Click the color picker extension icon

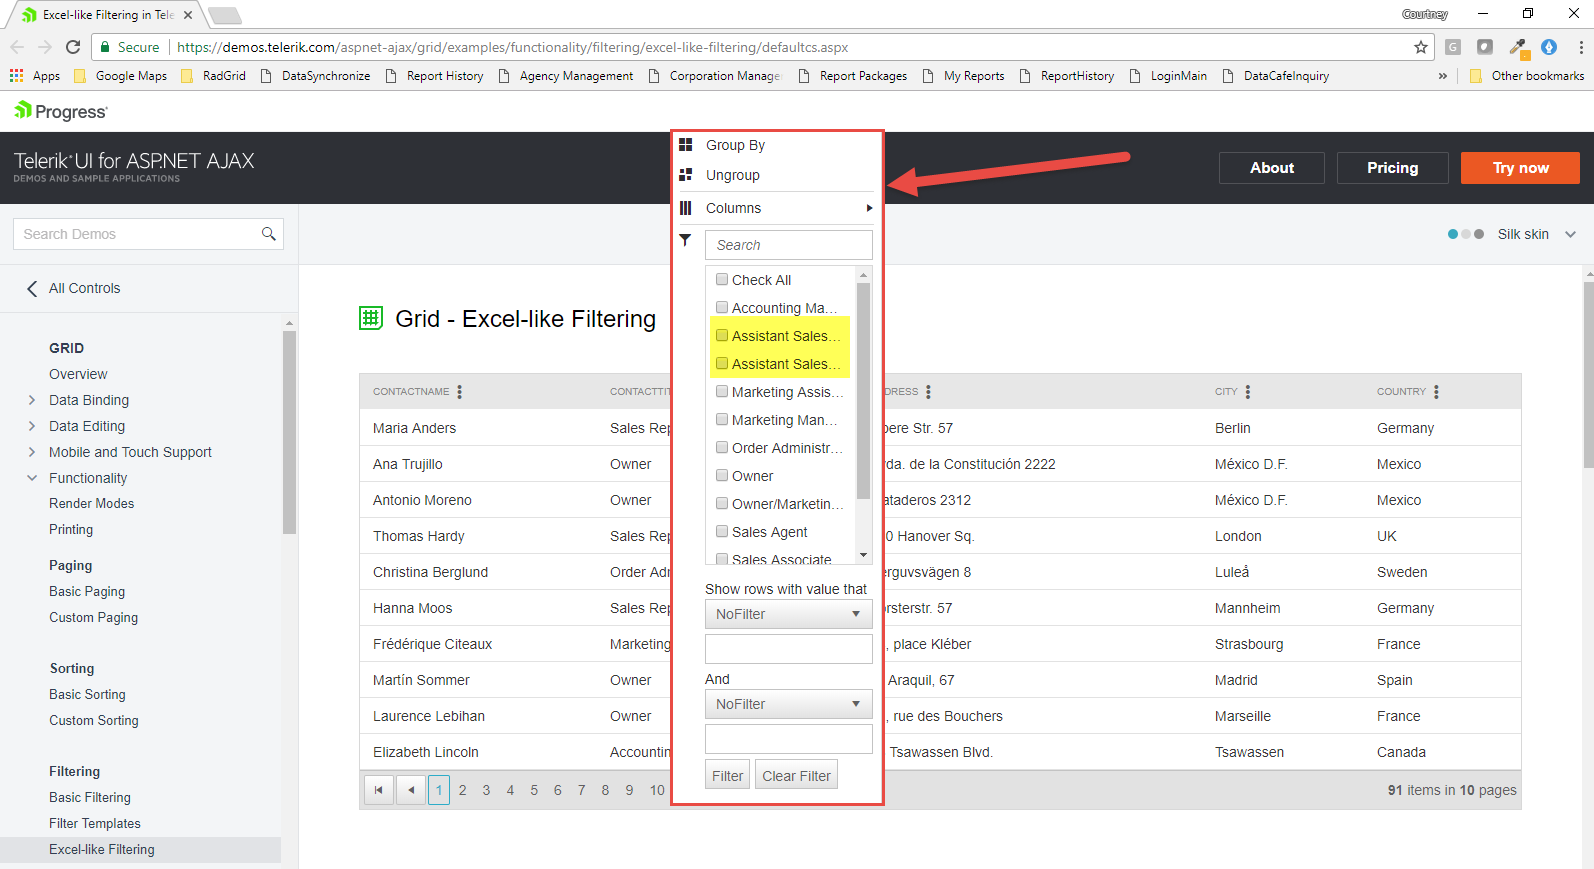1517,47
